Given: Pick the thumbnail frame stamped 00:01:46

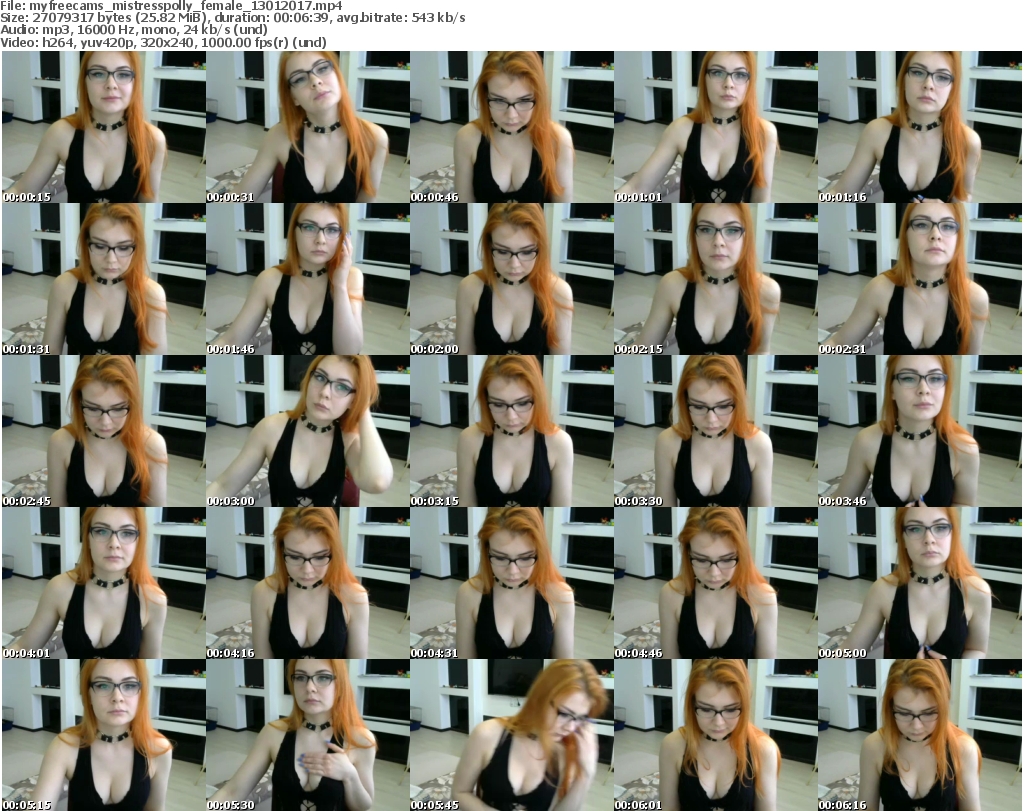Looking at the screenshot, I should [308, 279].
